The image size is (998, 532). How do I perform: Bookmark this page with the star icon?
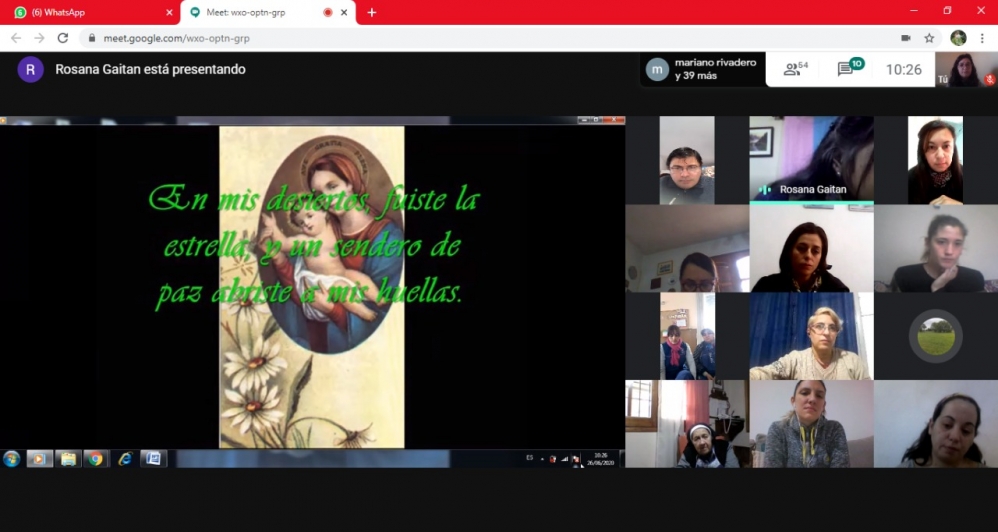pyautogui.click(x=929, y=38)
